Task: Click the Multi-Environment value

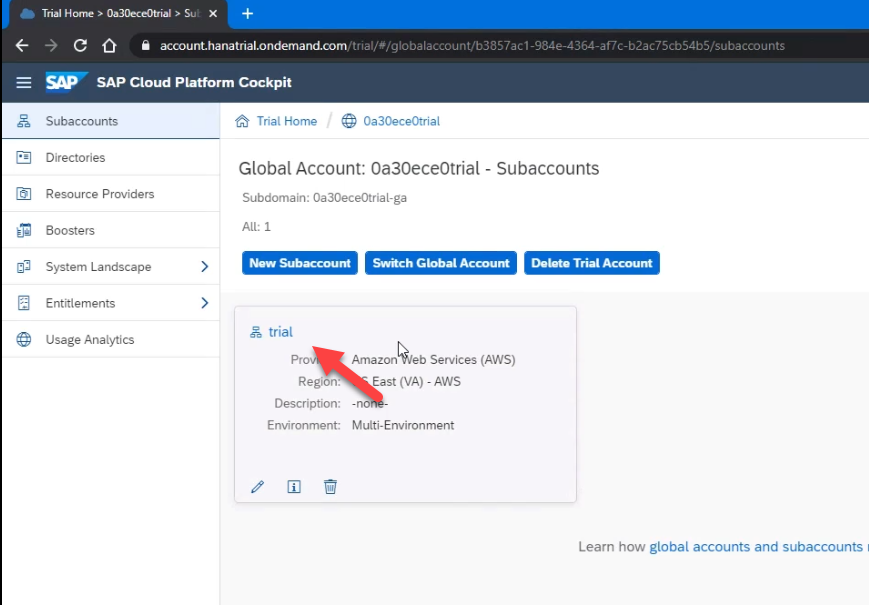Action: point(403,425)
